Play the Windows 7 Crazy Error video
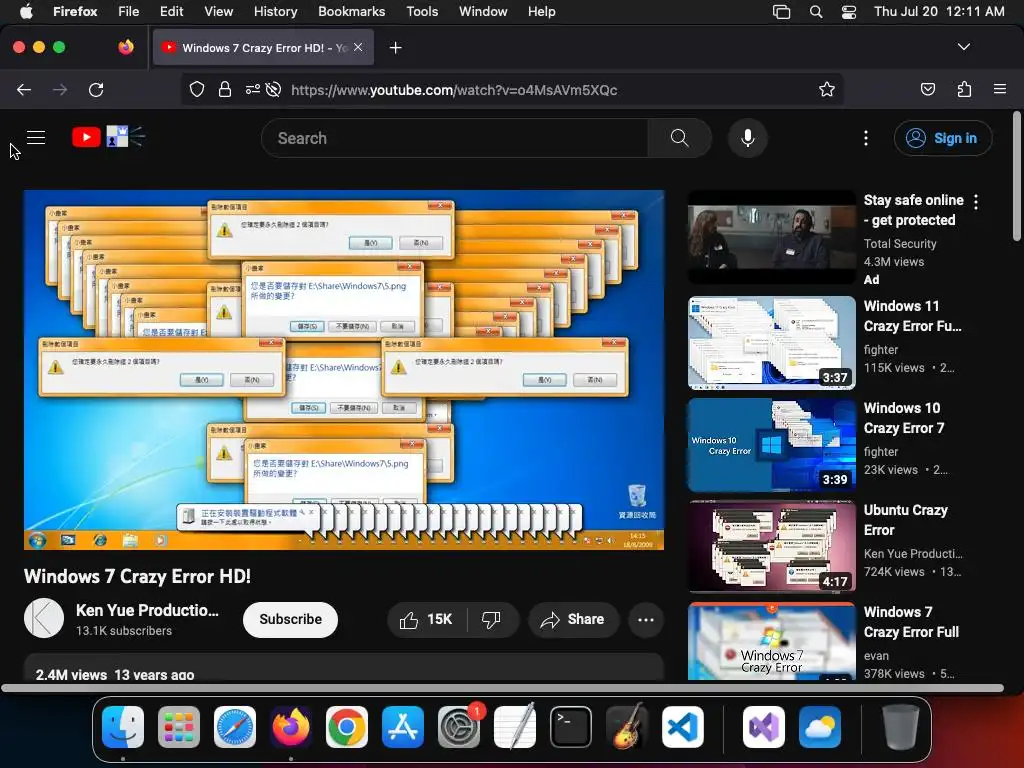The width and height of the screenshot is (1024, 768). pos(344,370)
